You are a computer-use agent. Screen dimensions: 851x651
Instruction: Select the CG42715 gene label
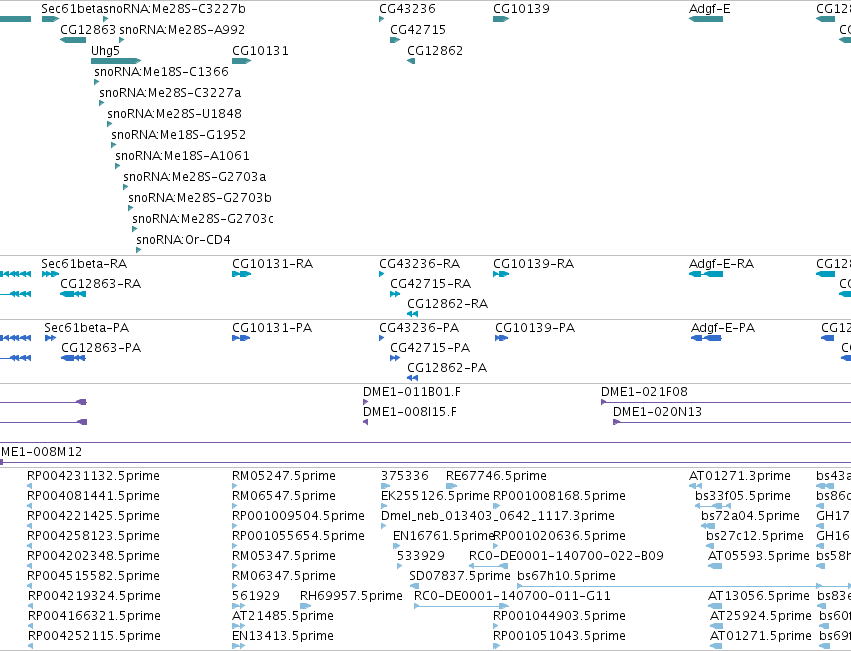418,30
